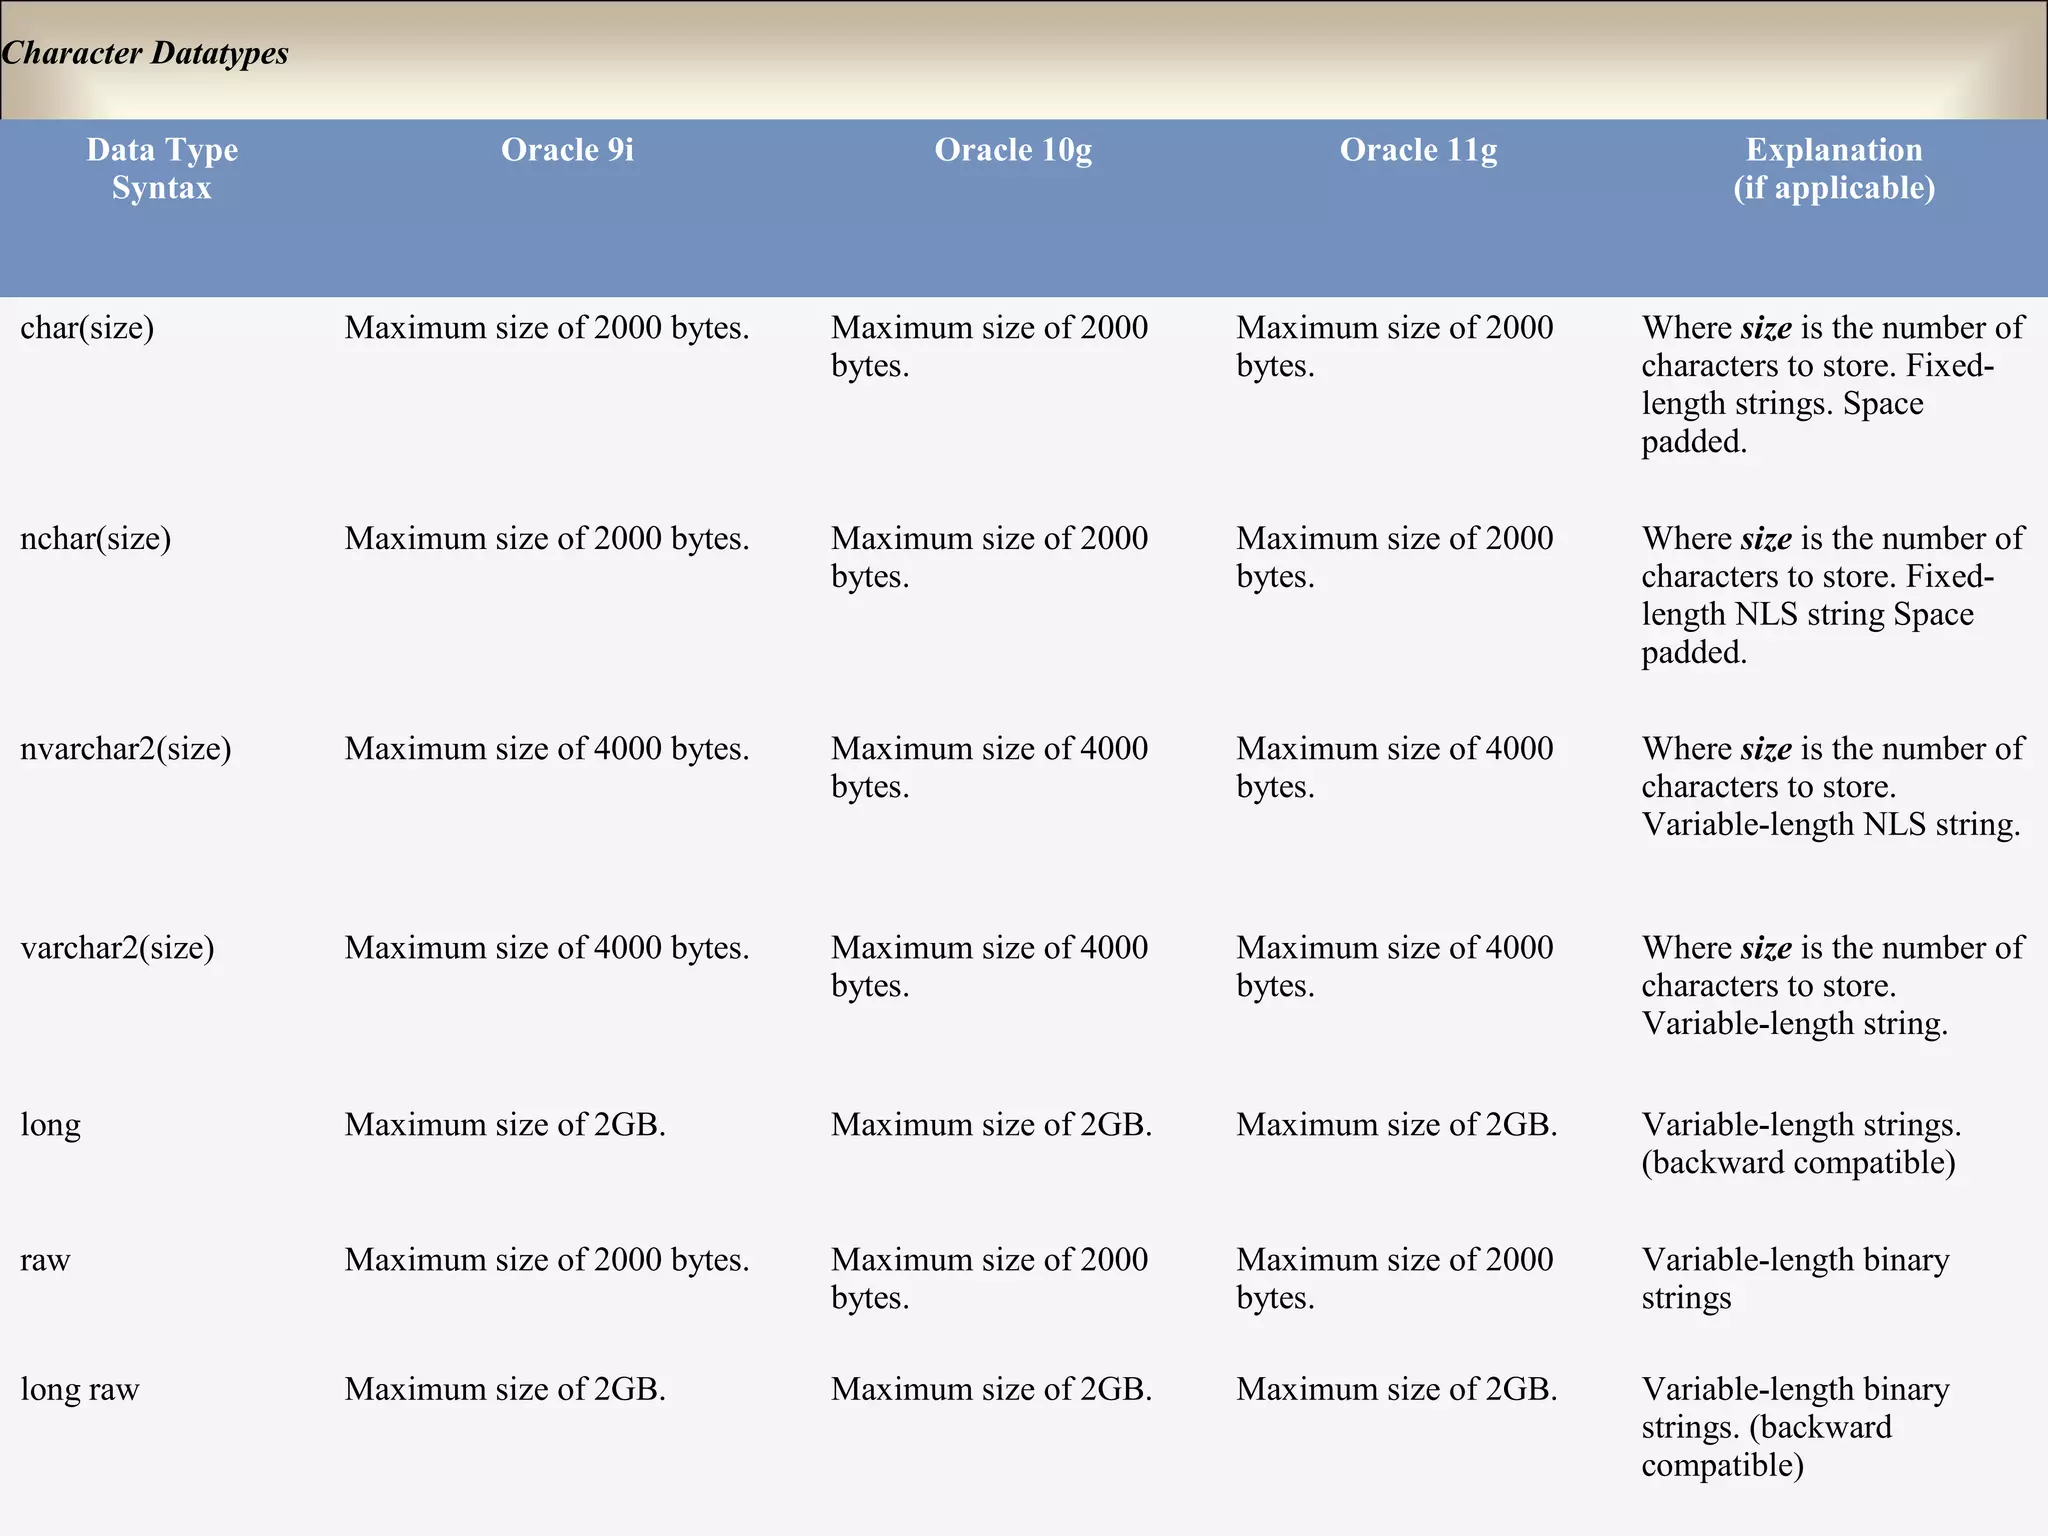Click Oracle 11g cell for varchar2(size)
The height and width of the screenshot is (1536, 2048).
coord(1394,966)
